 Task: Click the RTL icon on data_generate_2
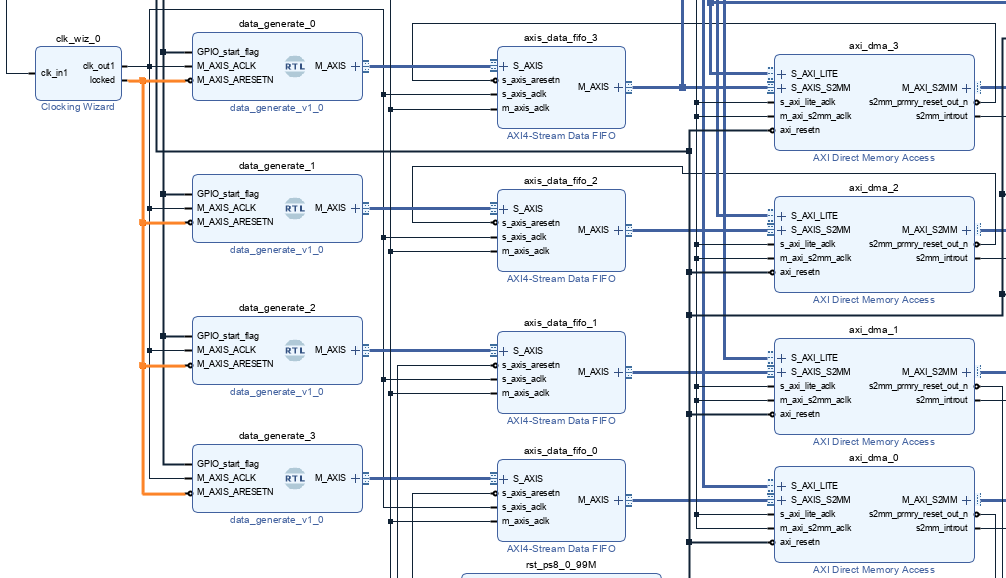pyautogui.click(x=295, y=350)
